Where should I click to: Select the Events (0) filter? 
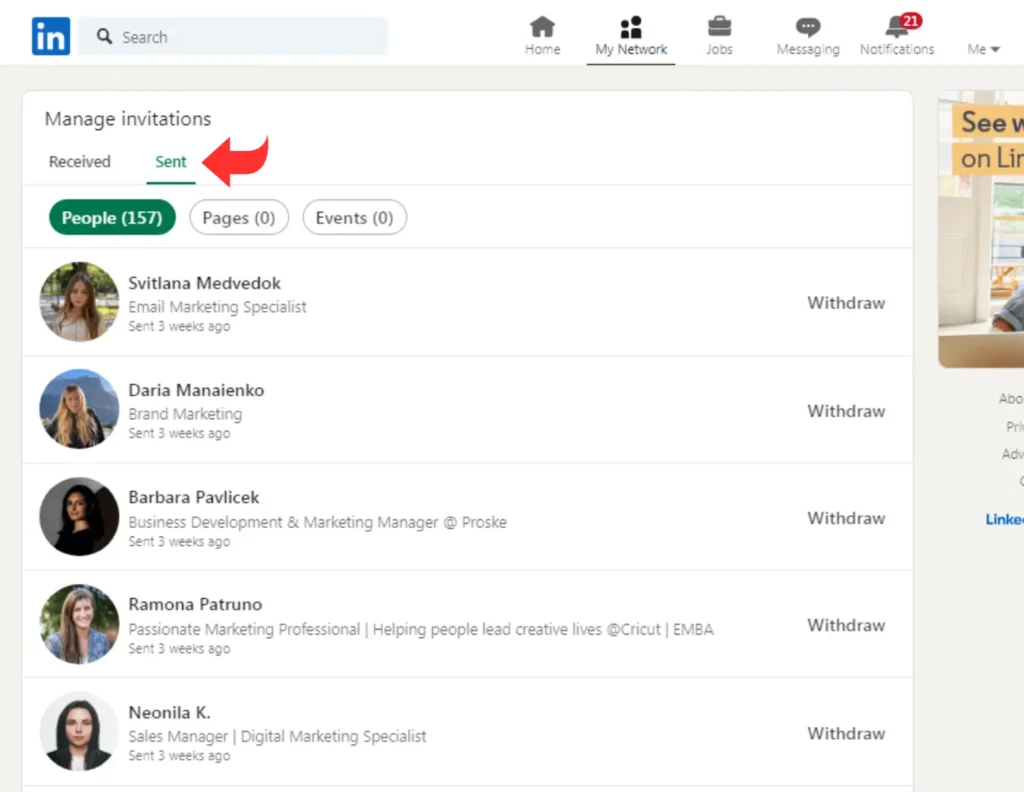(354, 218)
